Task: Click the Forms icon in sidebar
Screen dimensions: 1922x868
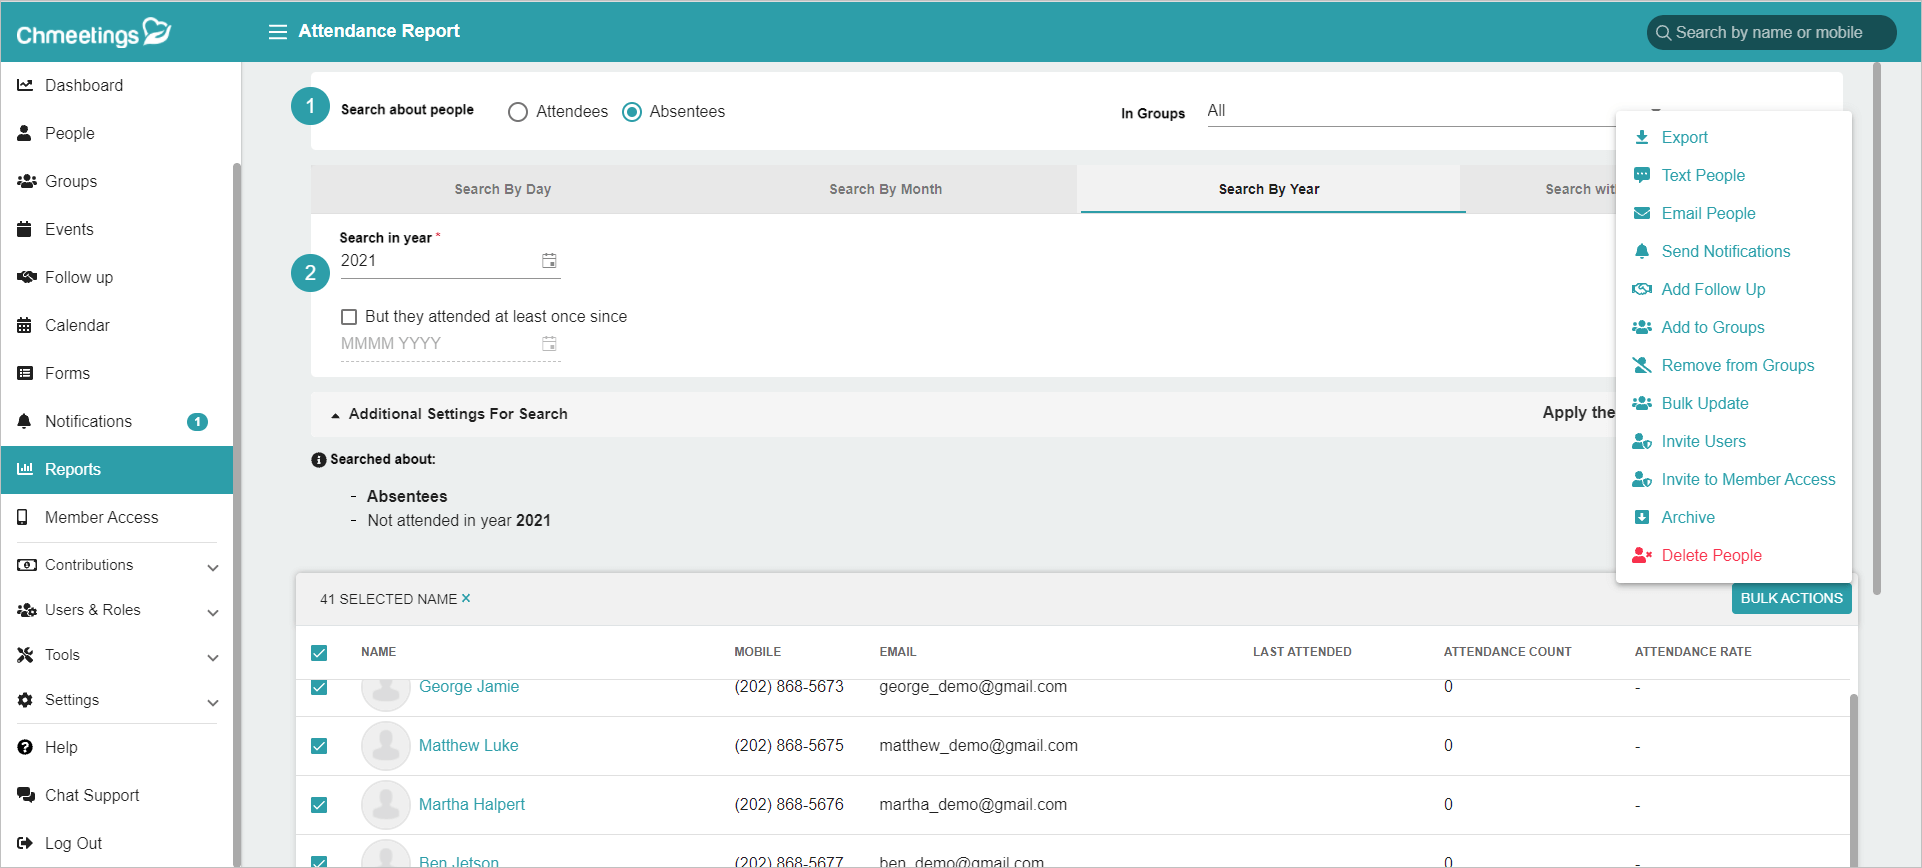Action: (25, 373)
